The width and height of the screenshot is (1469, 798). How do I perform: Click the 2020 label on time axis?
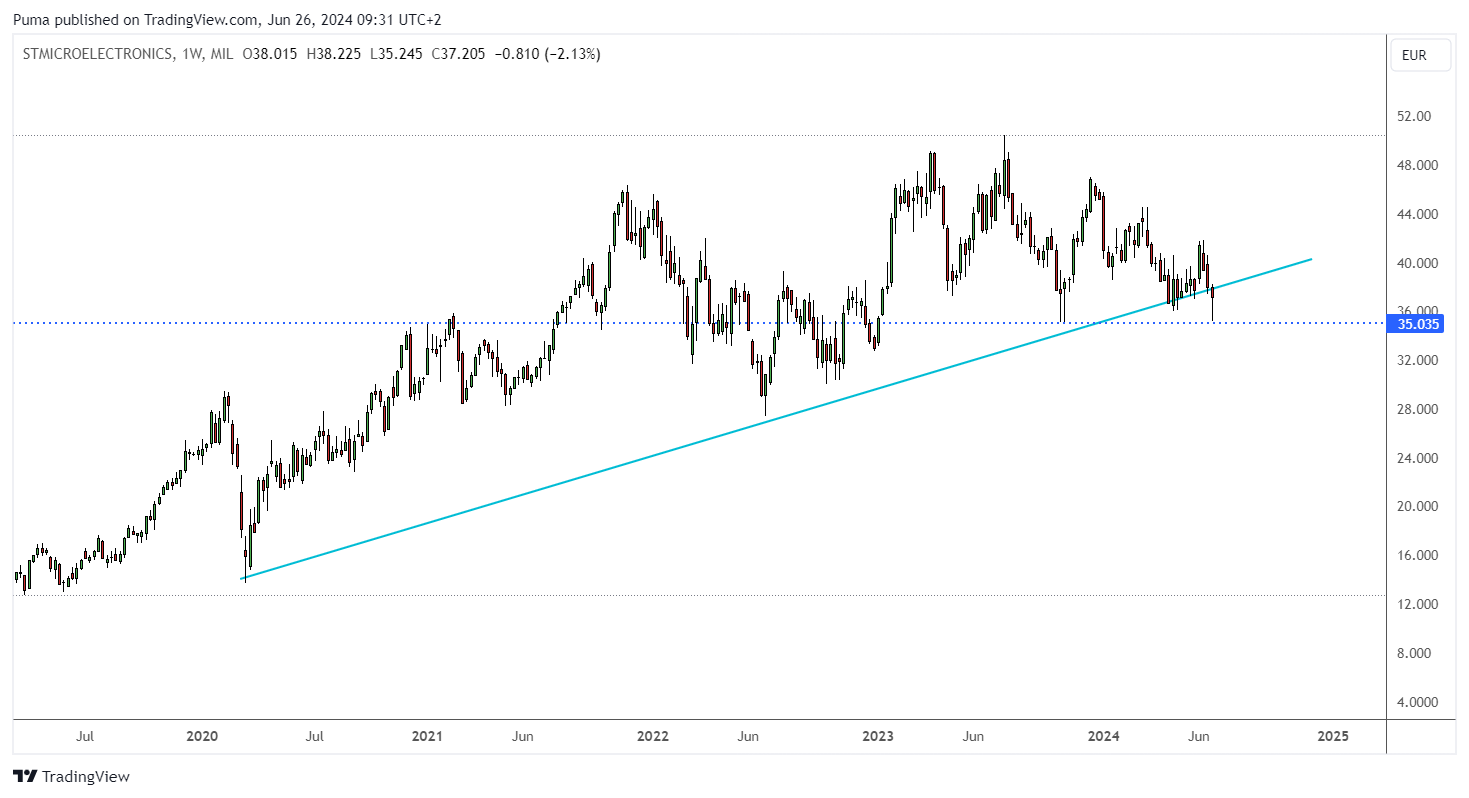coord(202,736)
